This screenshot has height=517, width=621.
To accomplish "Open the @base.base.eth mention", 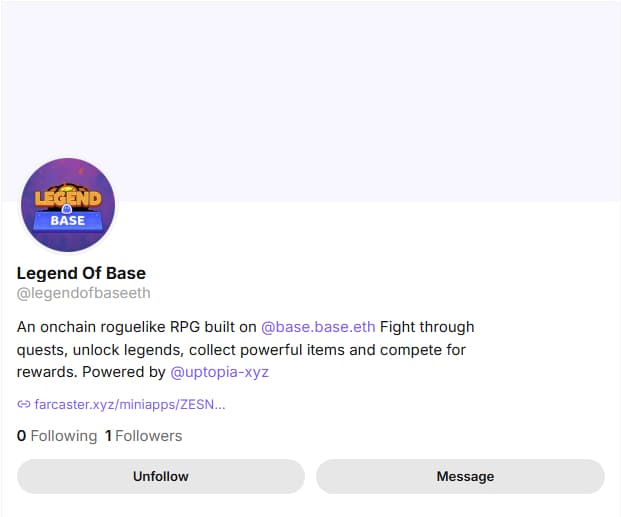I will point(318,327).
